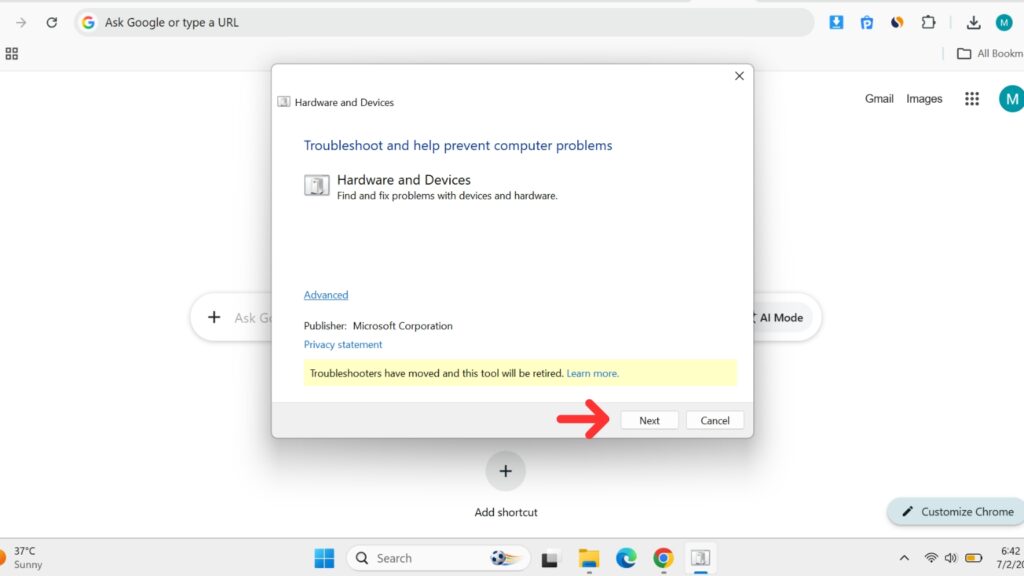This screenshot has height=576, width=1024.
Task: Cancel the Hardware and Devices troubleshooter
Action: 714,421
